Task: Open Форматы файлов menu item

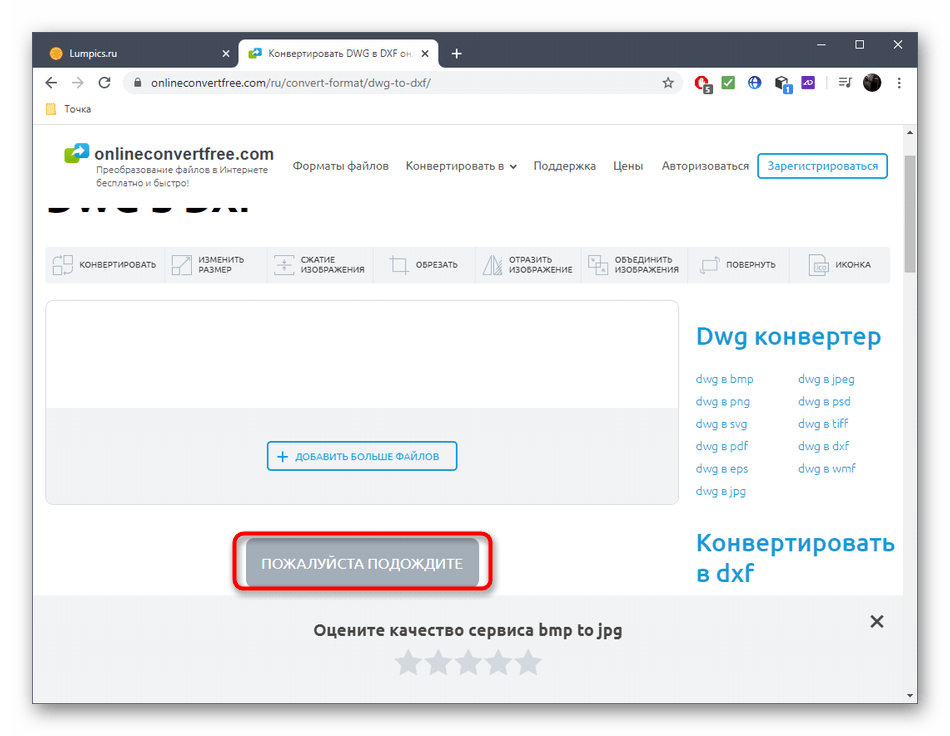Action: tap(340, 166)
